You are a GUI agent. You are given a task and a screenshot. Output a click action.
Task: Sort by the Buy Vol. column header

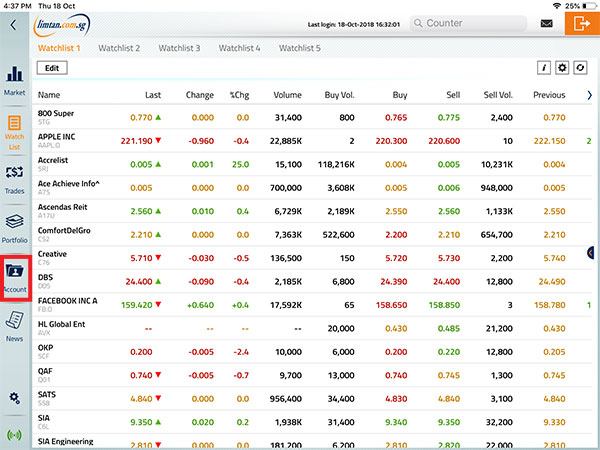click(339, 95)
